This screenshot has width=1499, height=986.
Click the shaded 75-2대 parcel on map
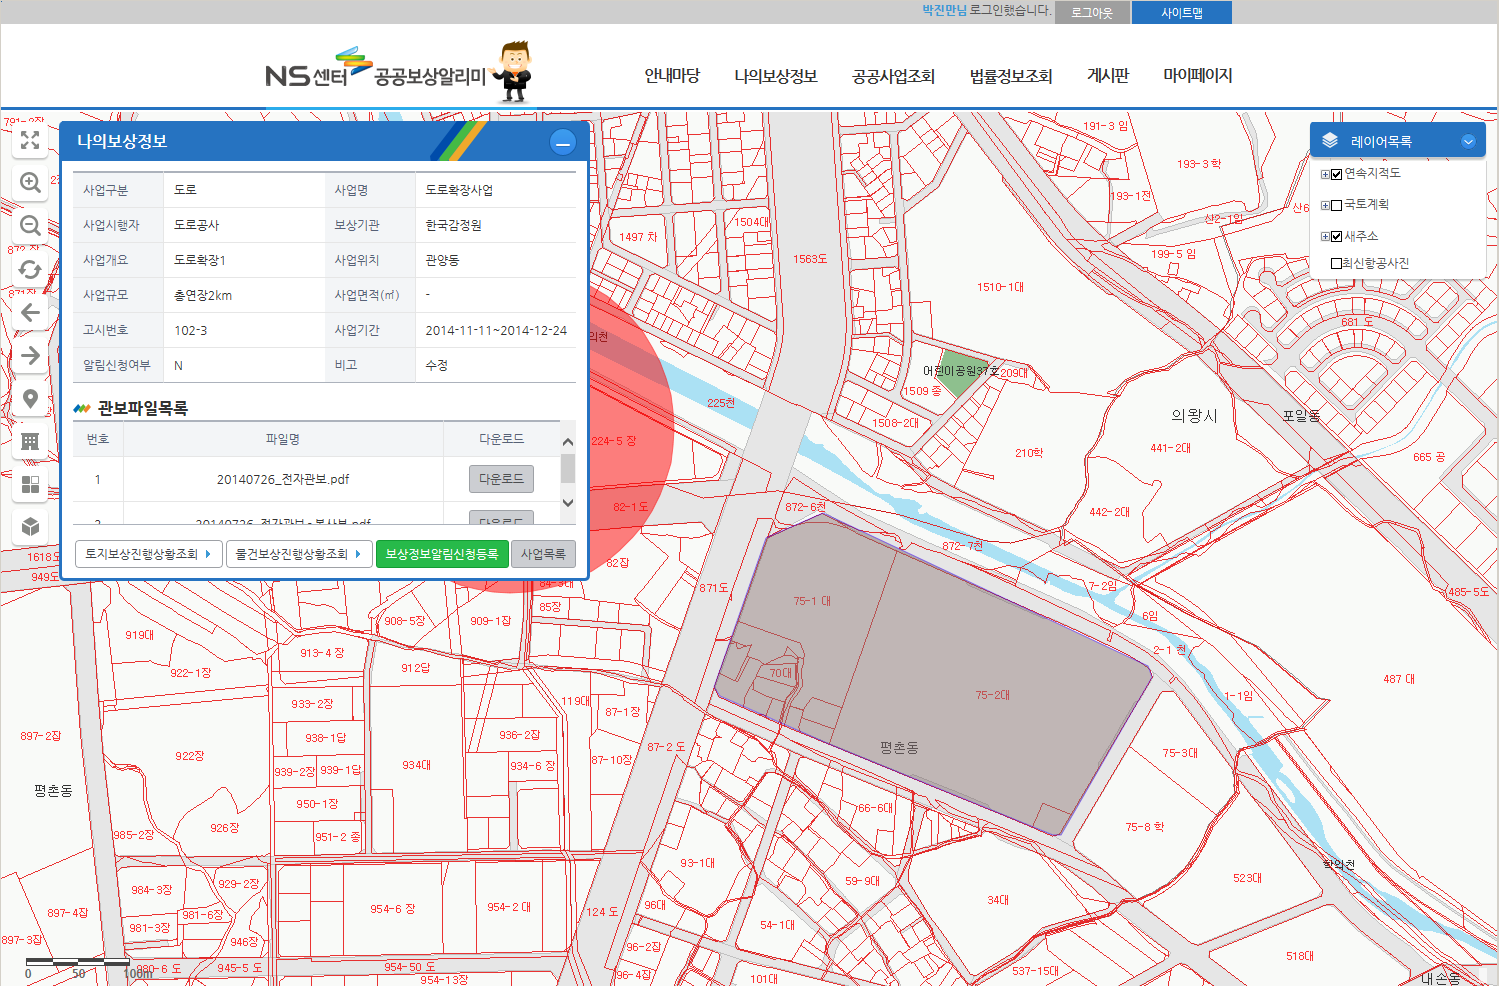click(x=993, y=695)
